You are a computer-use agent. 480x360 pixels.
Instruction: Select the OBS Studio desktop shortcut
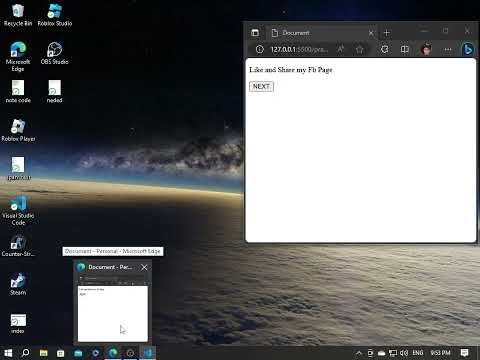54,53
